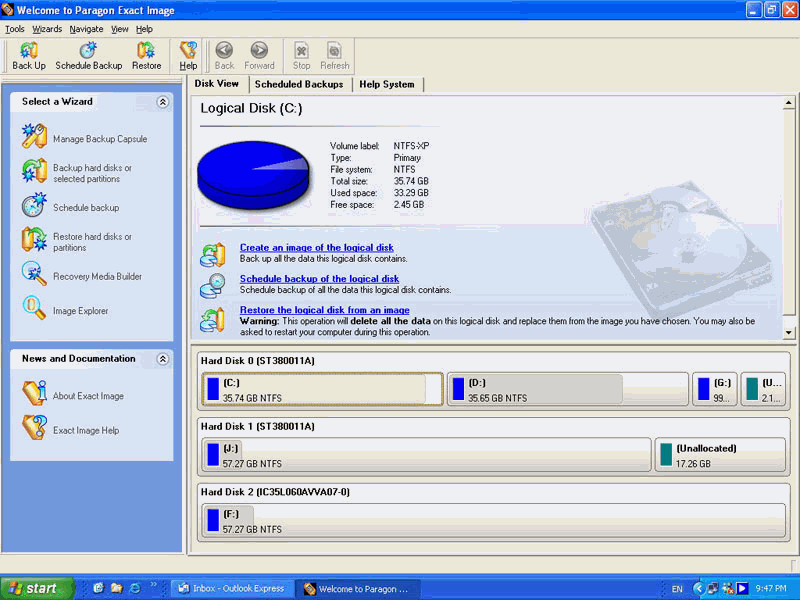Click the Back navigation arrow
The width and height of the screenshot is (800, 600).
pyautogui.click(x=224, y=56)
